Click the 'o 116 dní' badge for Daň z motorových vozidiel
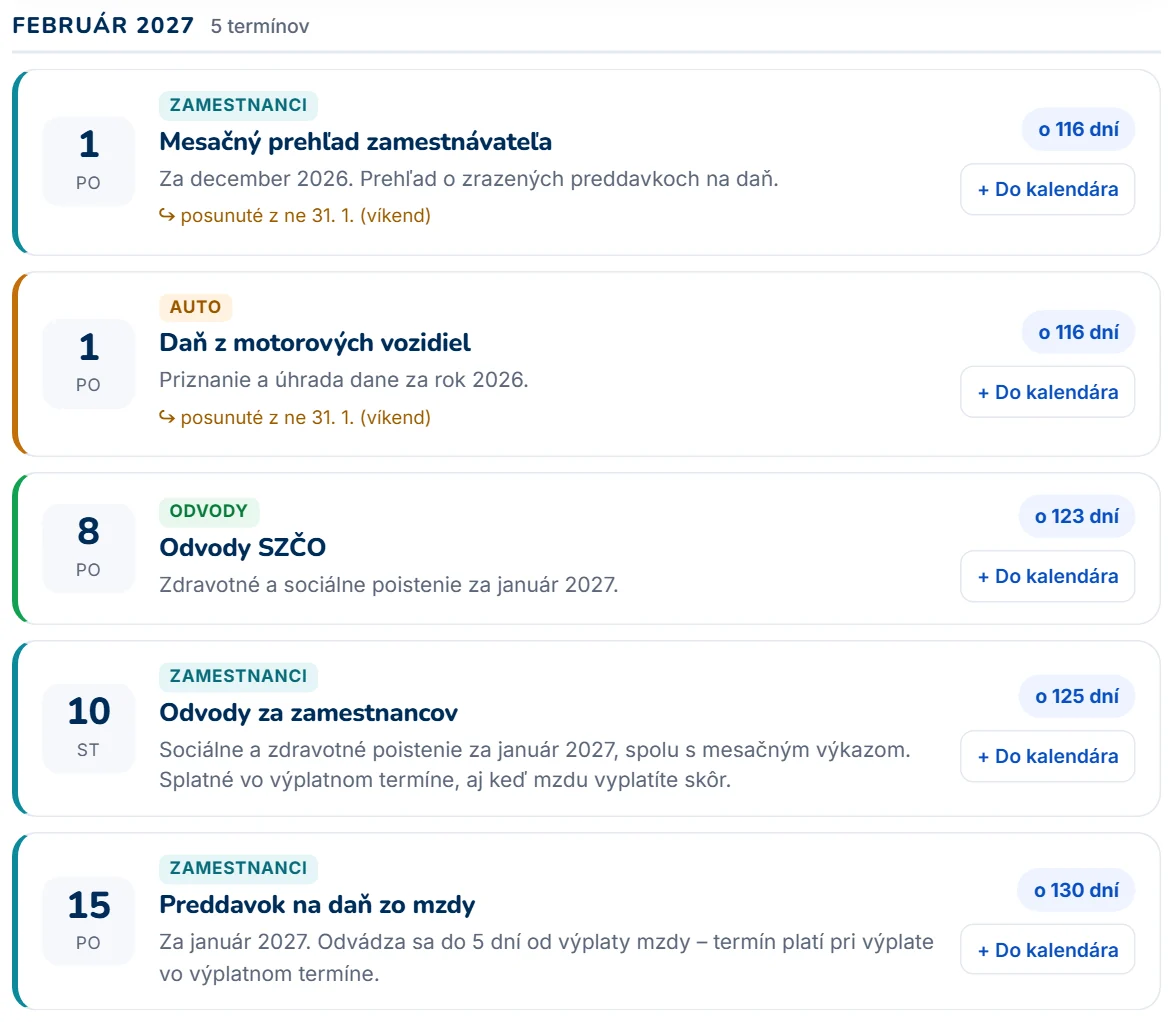 (1078, 332)
